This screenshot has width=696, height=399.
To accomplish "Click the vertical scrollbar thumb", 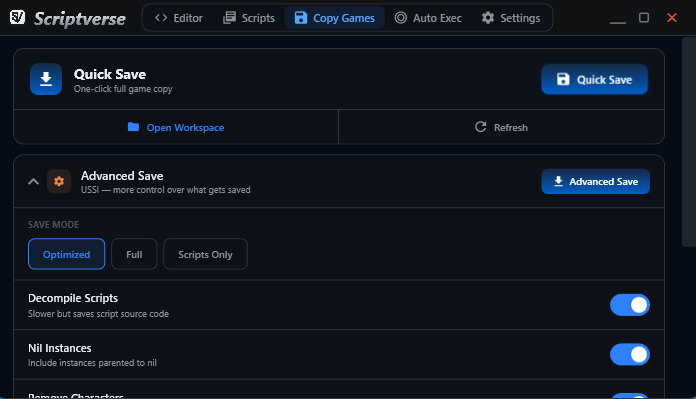I will pyautogui.click(x=688, y=142).
